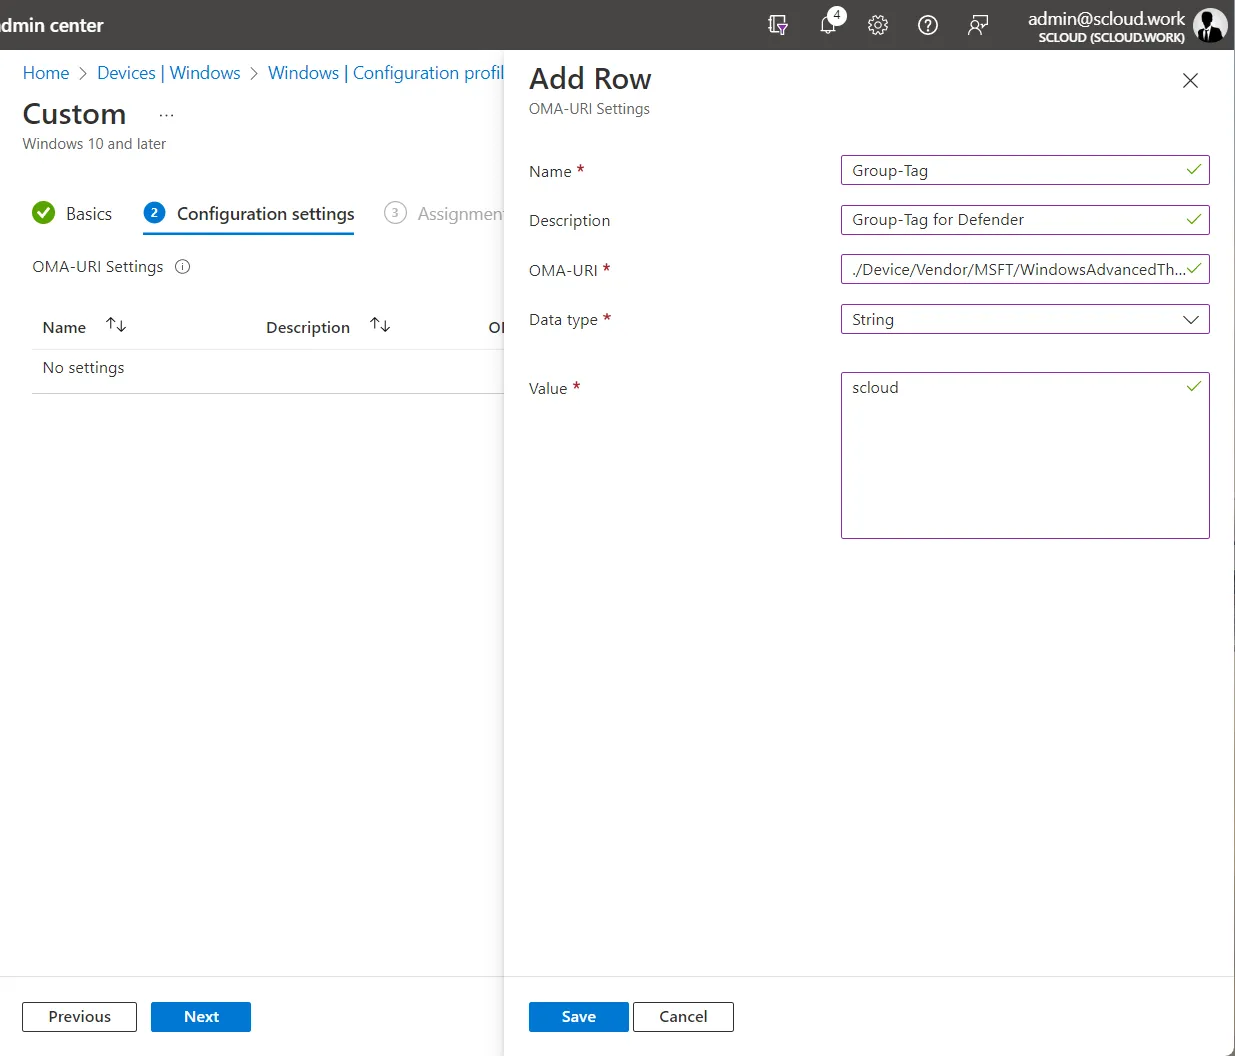Open the Devices | Windows breadcrumb
1235x1056 pixels.
coord(169,73)
